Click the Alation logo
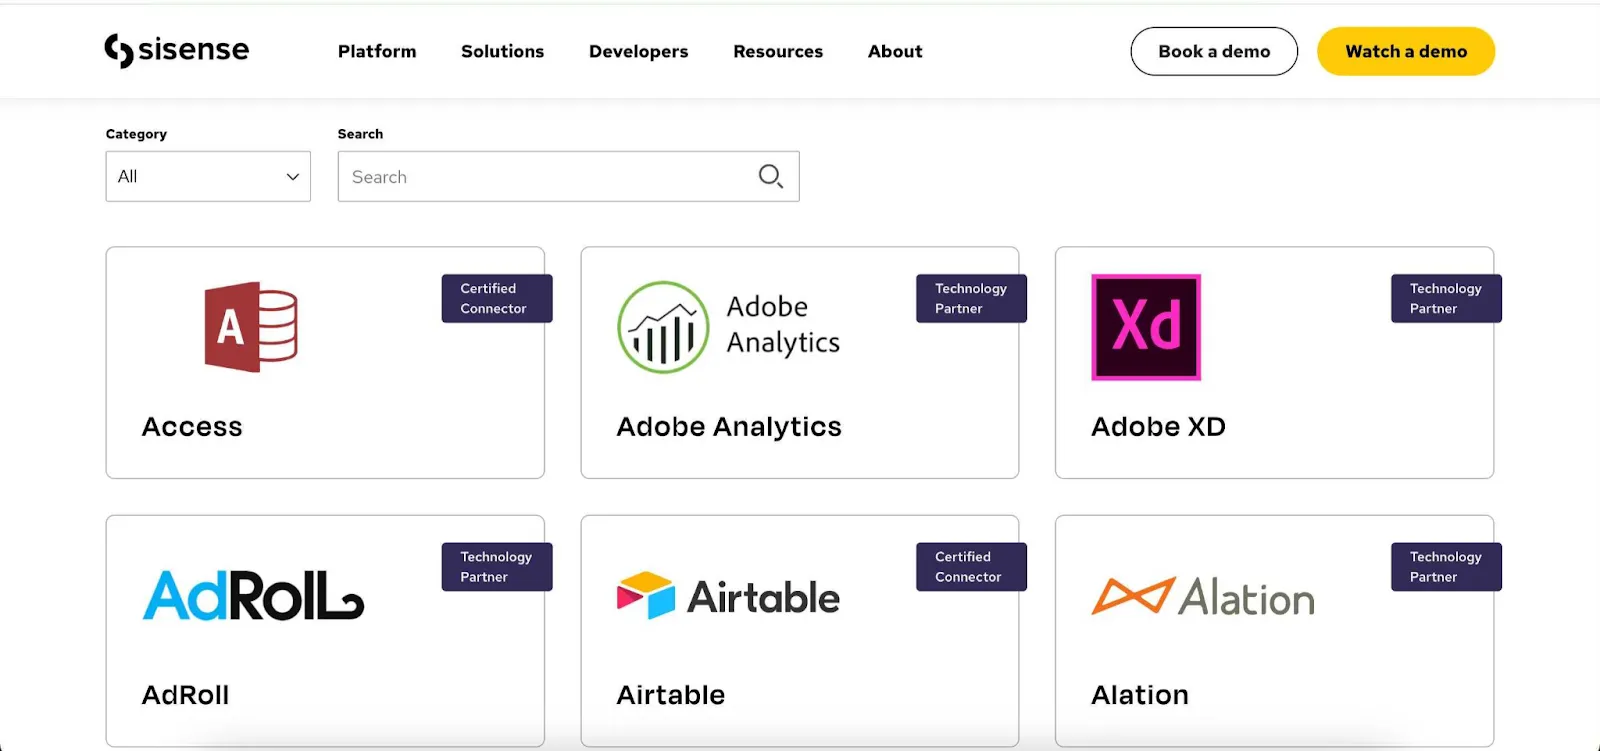Image resolution: width=1600 pixels, height=751 pixels. 1203,597
